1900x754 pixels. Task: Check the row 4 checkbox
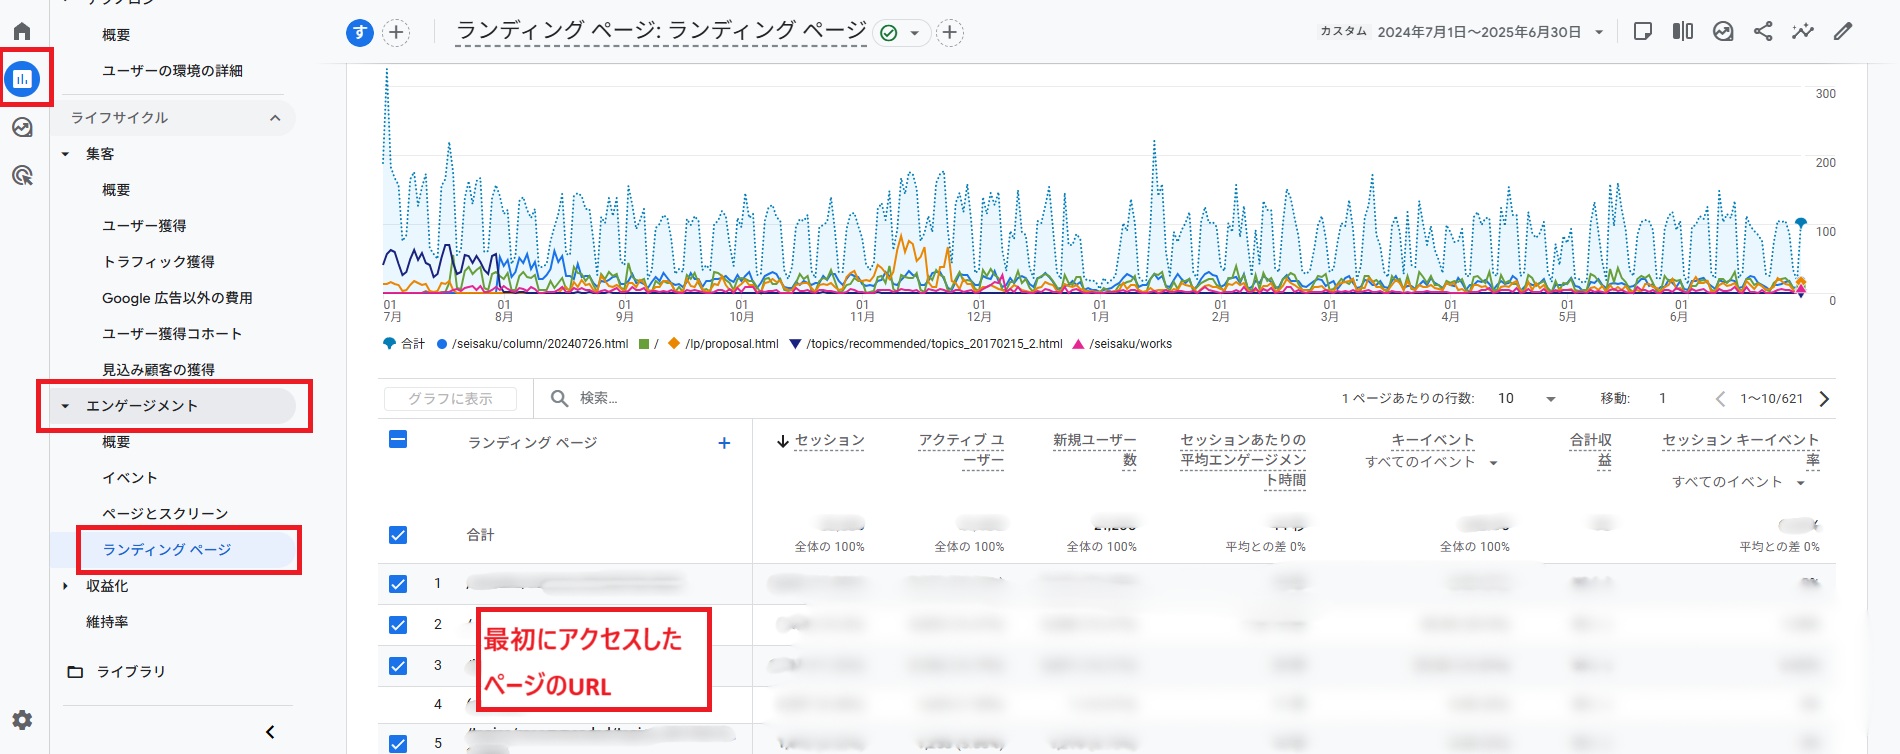pos(398,704)
